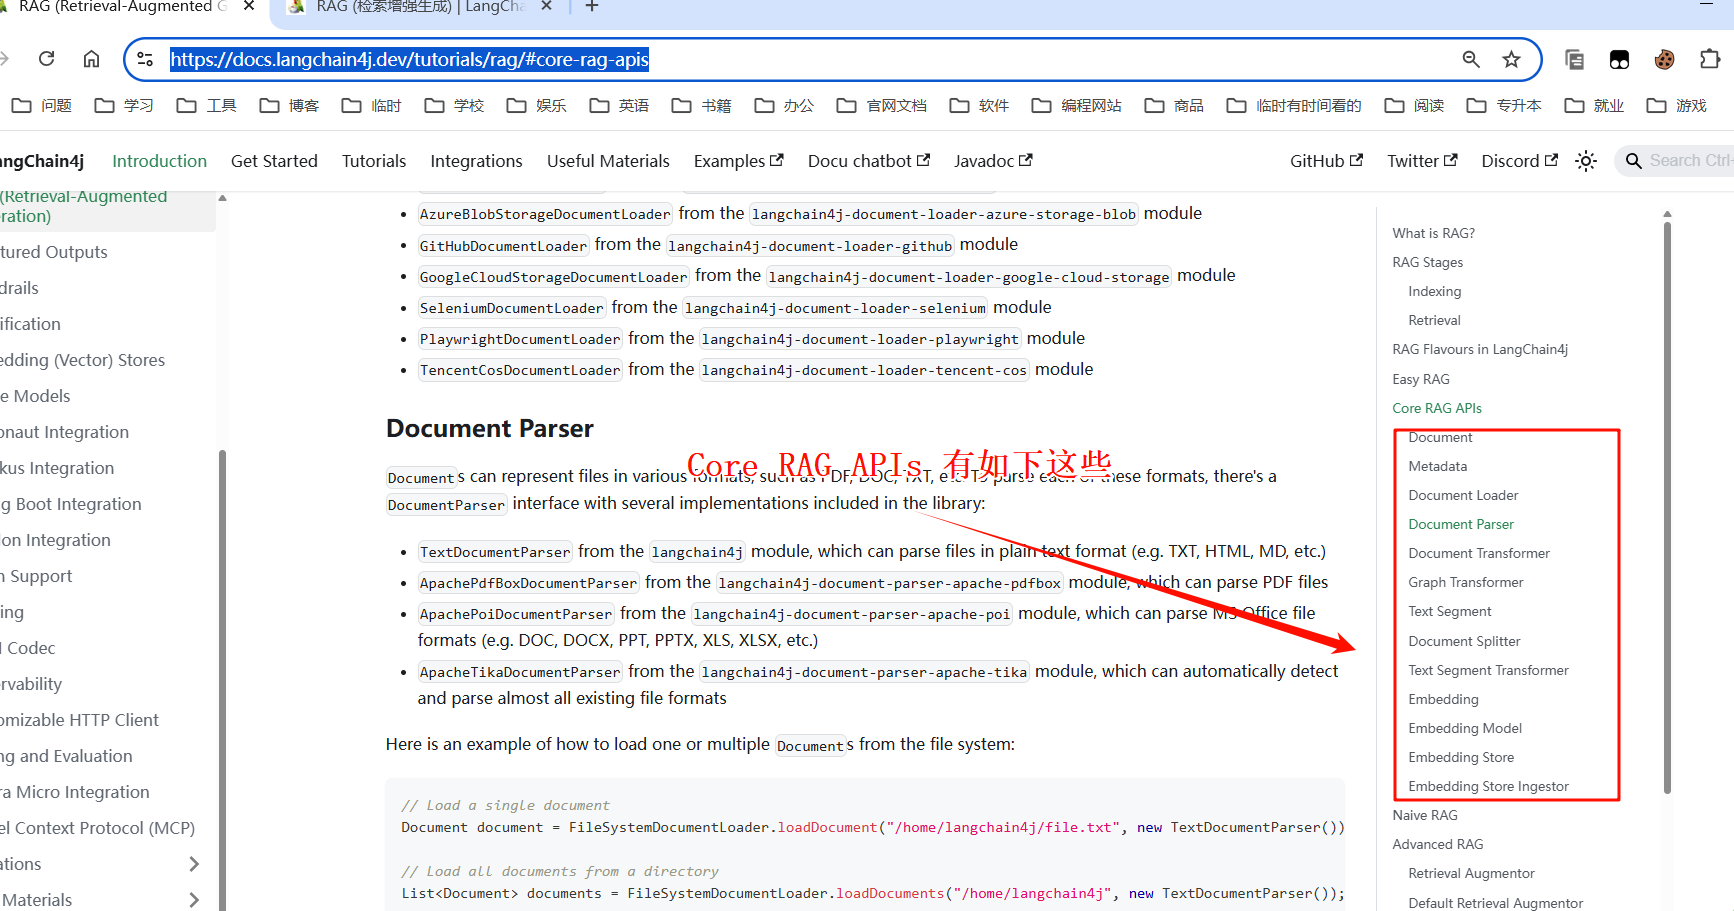Image resolution: width=1734 pixels, height=911 pixels.
Task: Select the Integrations navigation item
Action: pos(476,161)
